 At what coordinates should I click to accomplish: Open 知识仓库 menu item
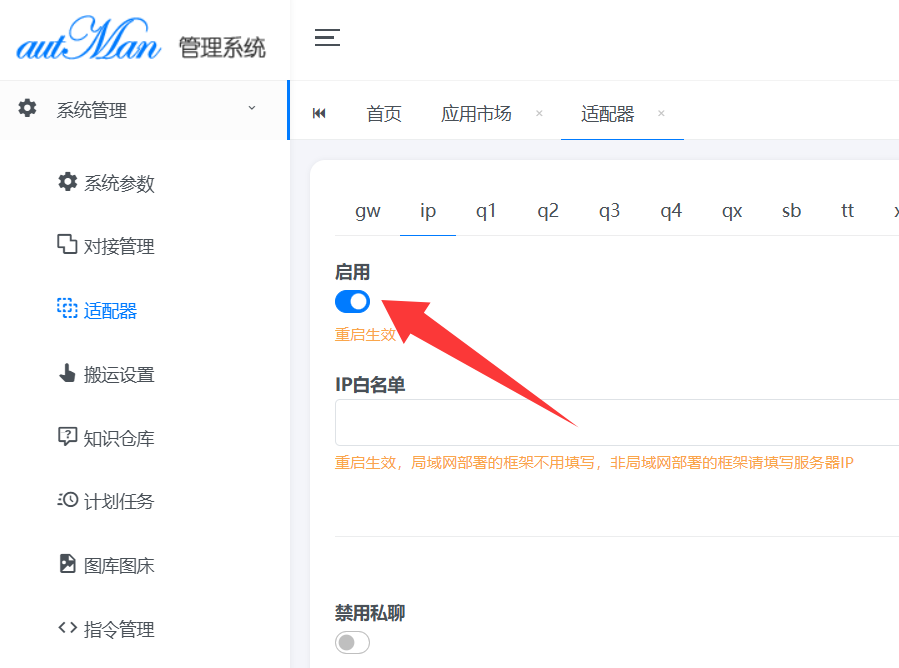(119, 439)
